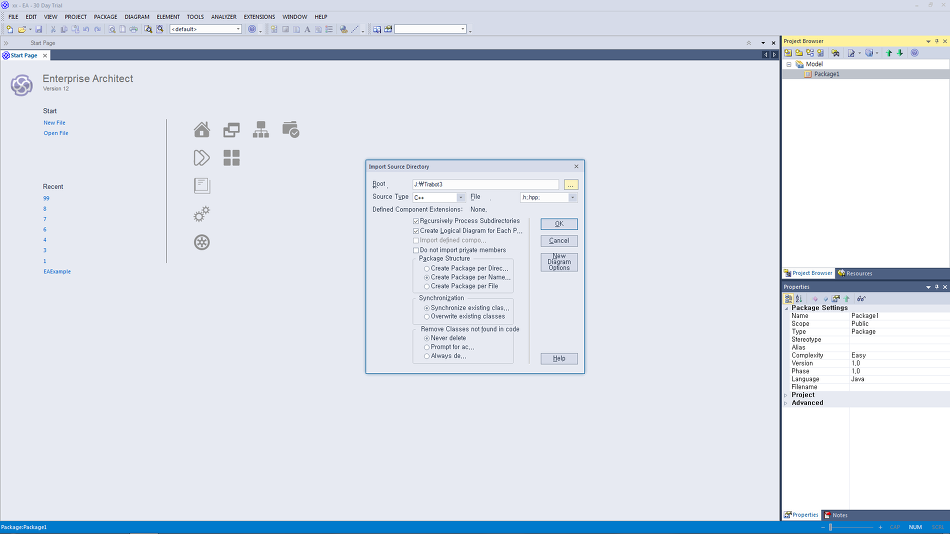
Task: Expand the Project section in Properties
Action: coord(786,395)
